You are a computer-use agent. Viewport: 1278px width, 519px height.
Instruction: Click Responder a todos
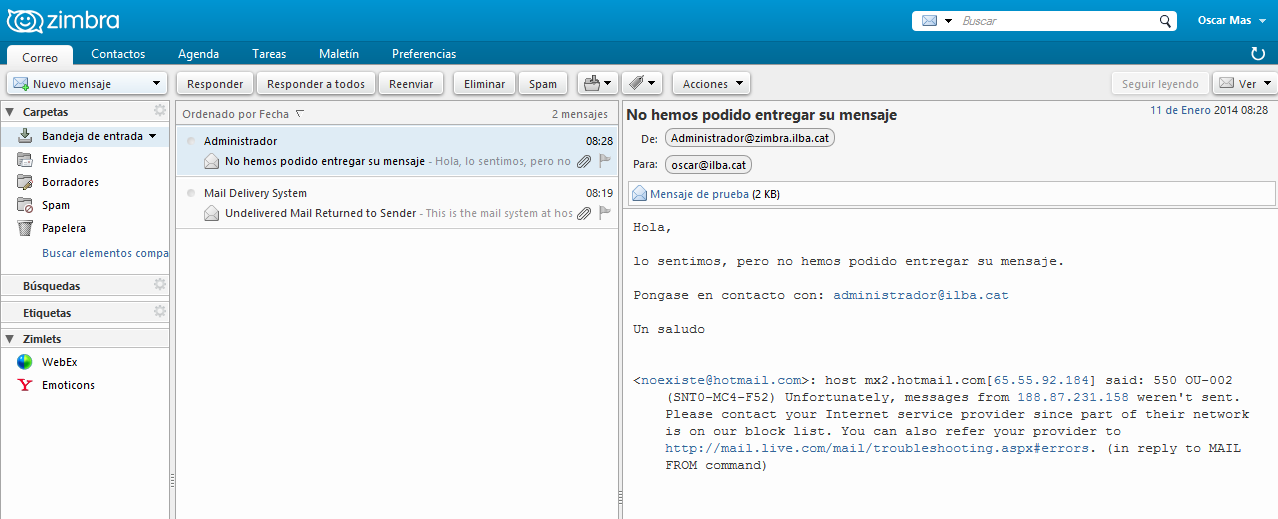(x=316, y=84)
